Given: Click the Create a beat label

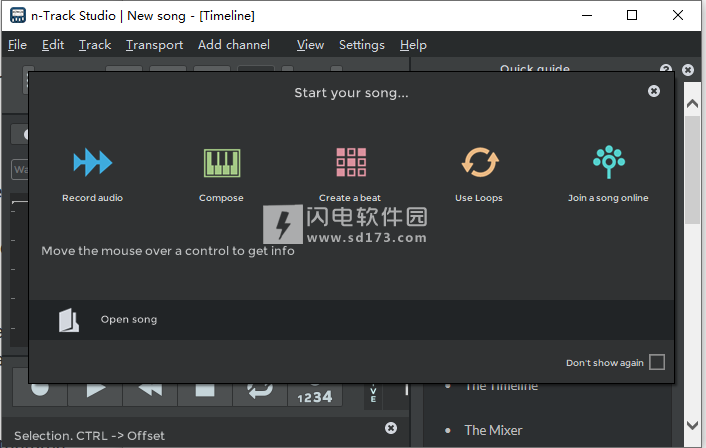Looking at the screenshot, I should pyautogui.click(x=350, y=198).
